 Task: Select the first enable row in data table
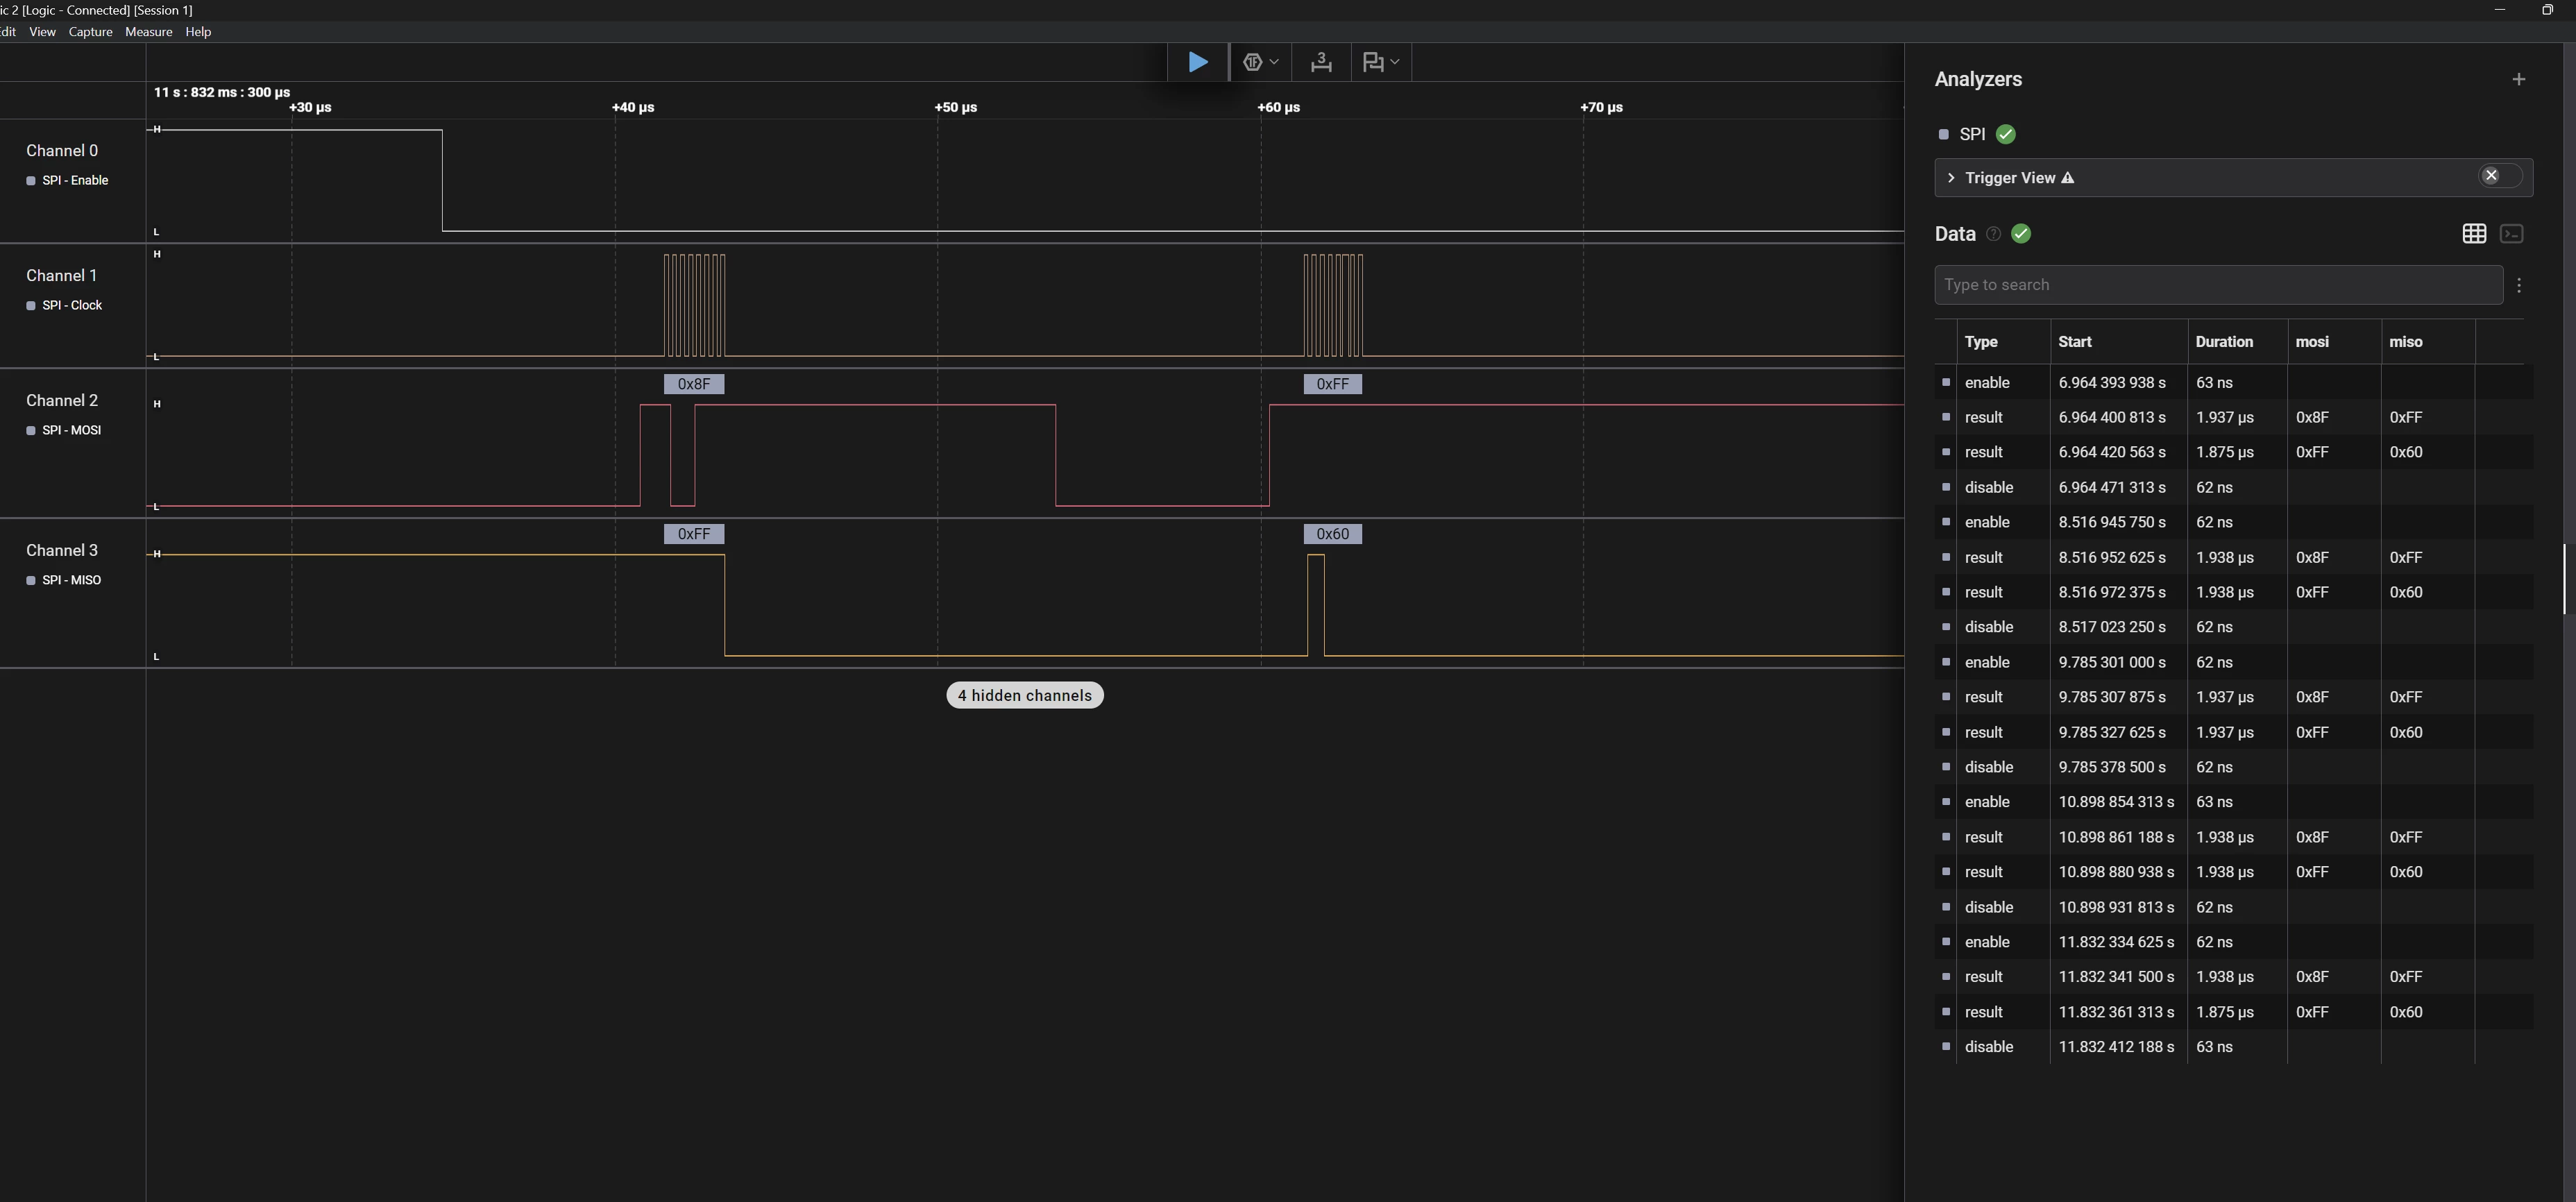click(2233, 382)
